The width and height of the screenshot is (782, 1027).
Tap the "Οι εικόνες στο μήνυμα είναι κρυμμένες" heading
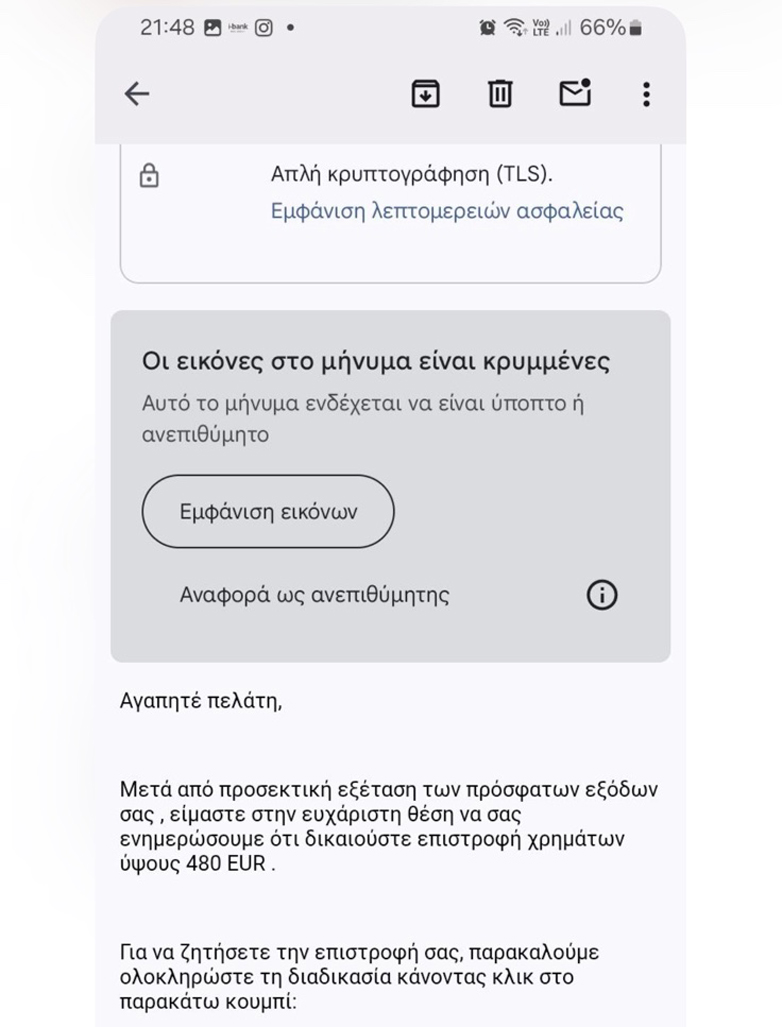click(376, 361)
